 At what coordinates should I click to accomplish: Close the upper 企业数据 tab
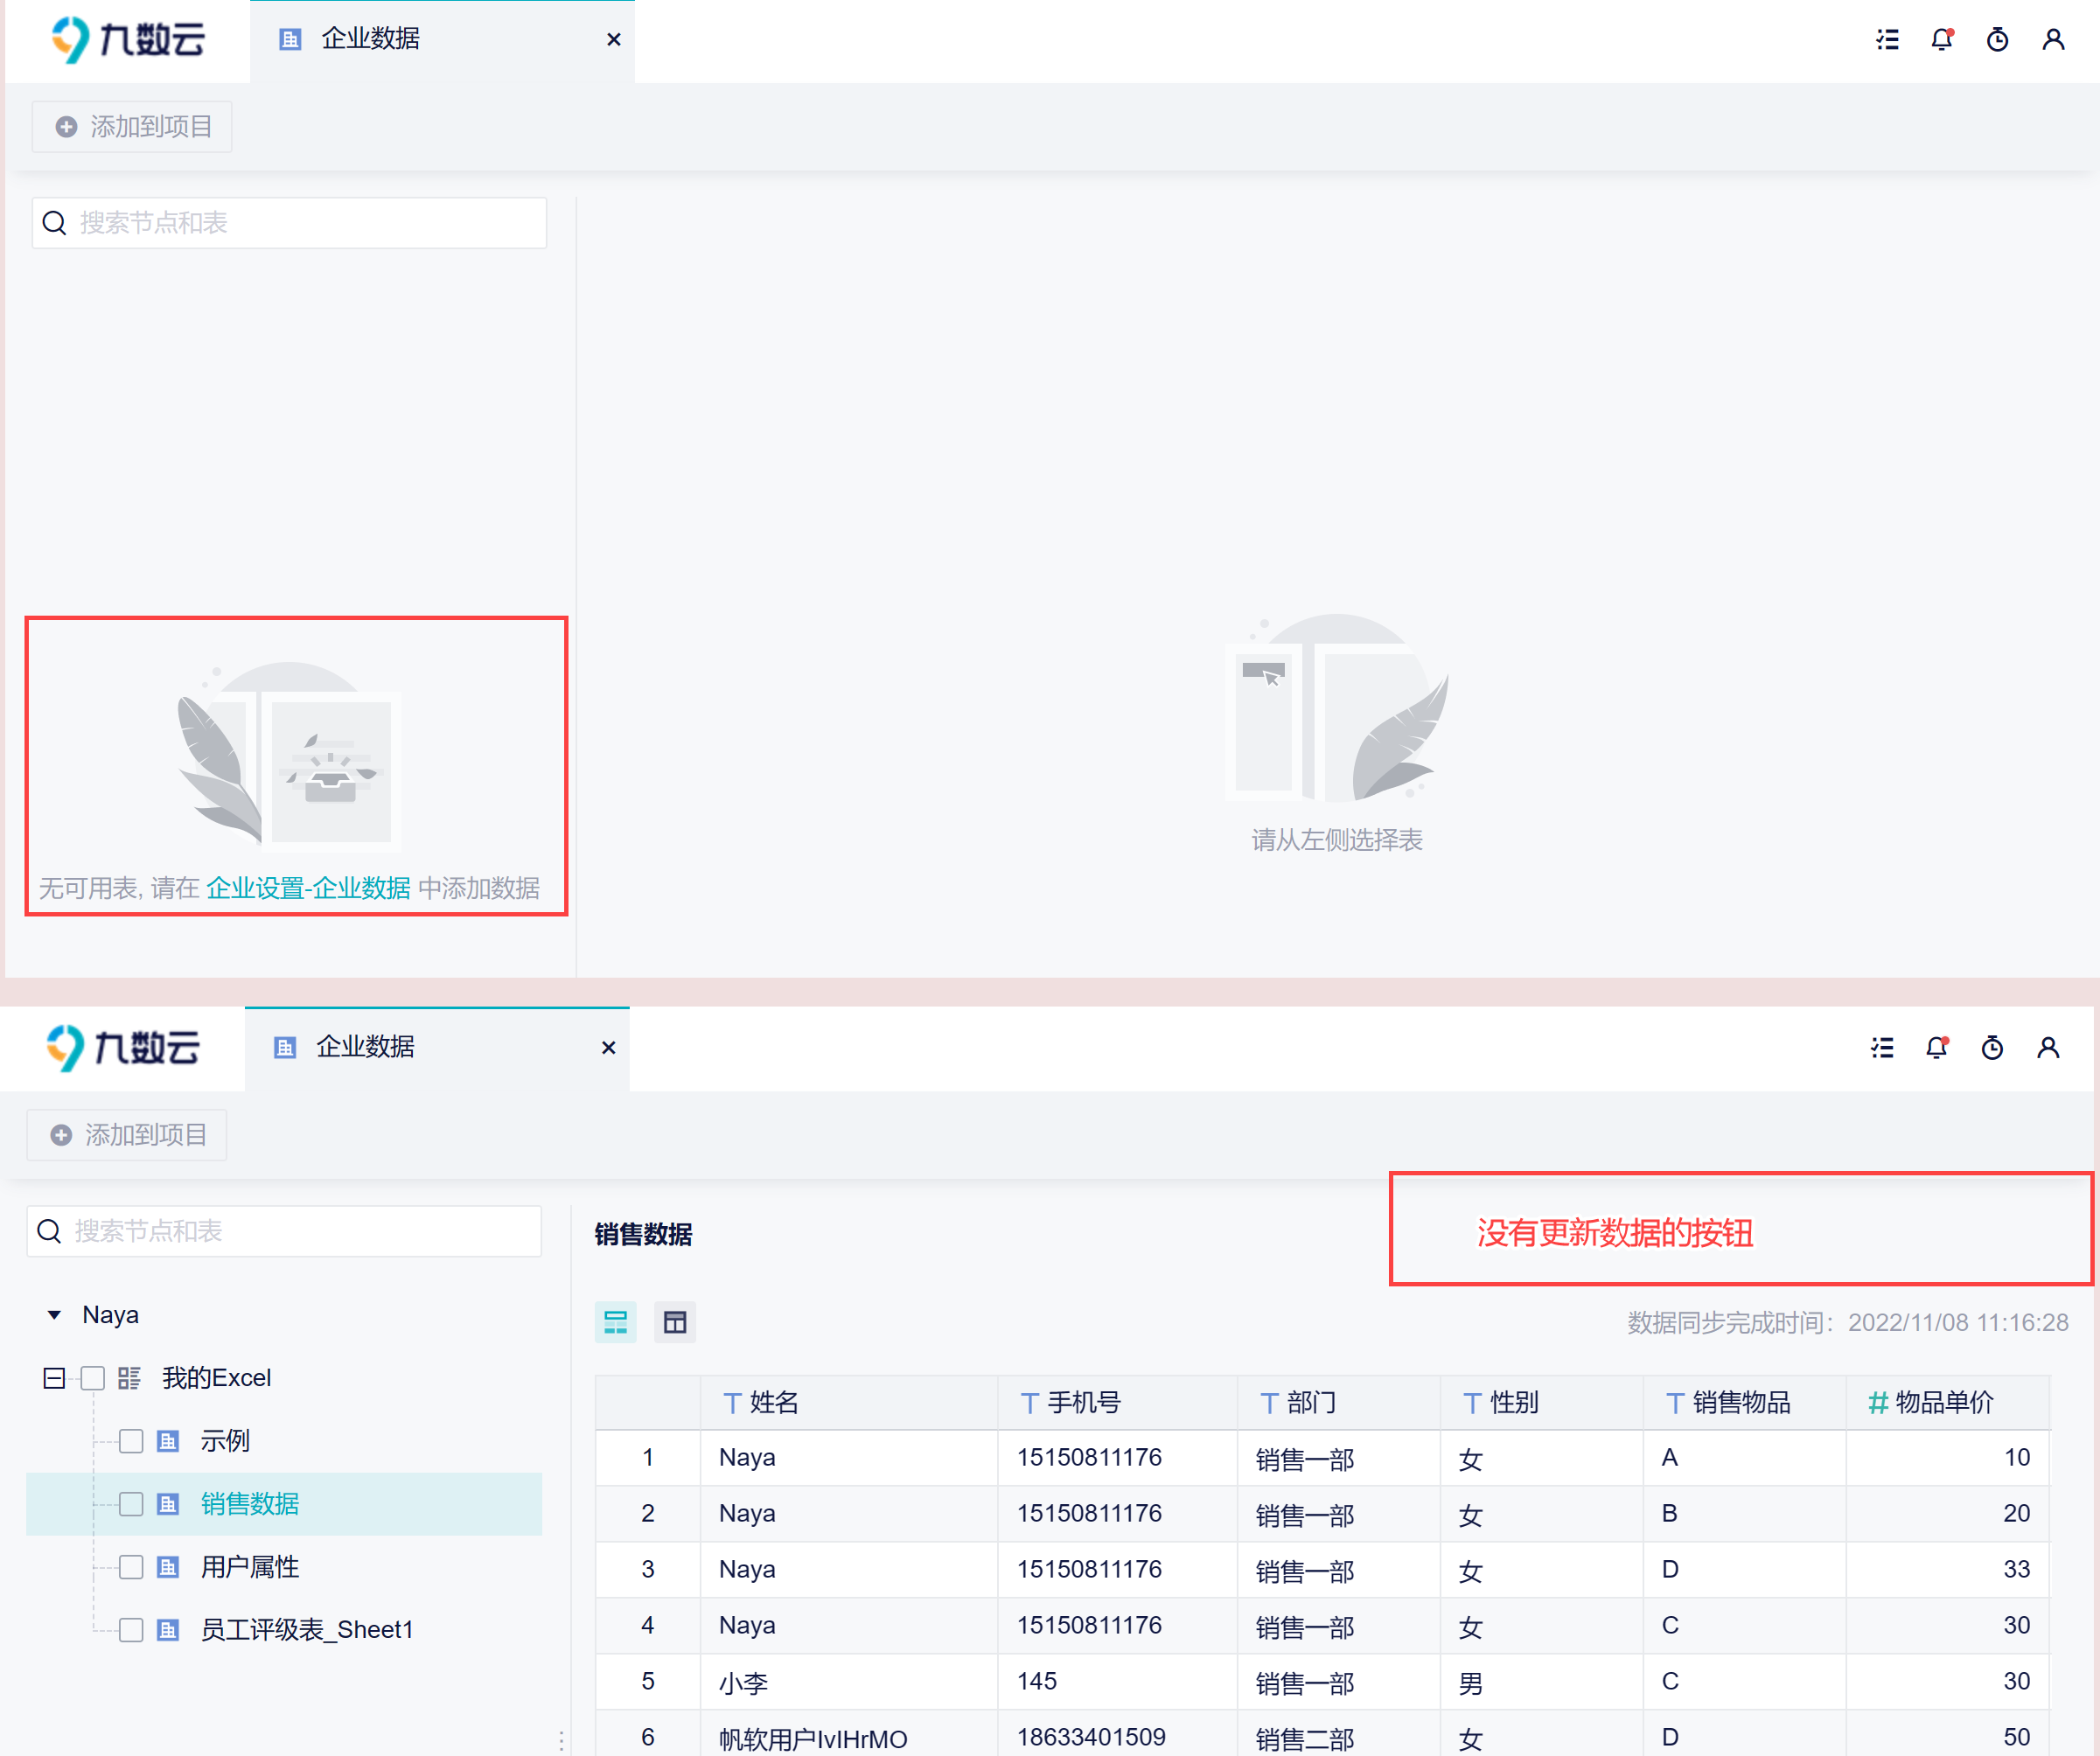click(614, 40)
